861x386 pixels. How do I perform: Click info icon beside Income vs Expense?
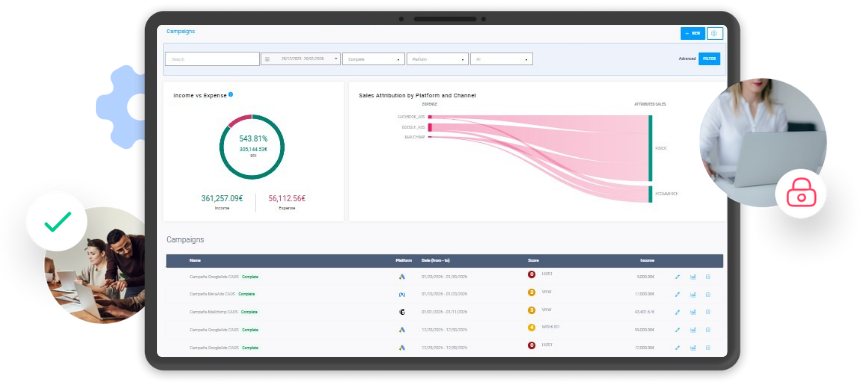pos(231,94)
